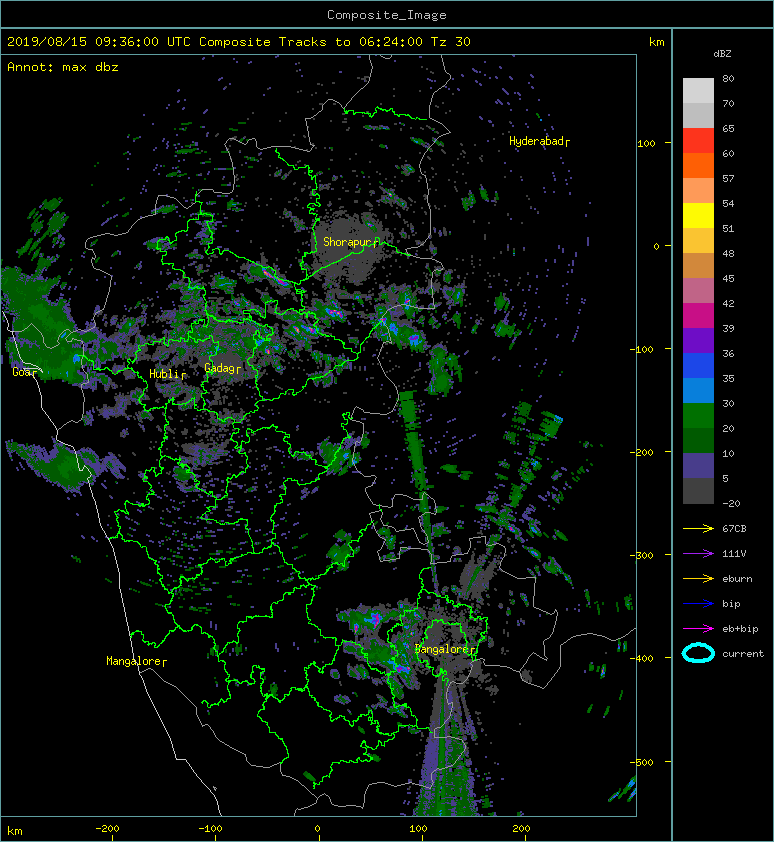Click the 0 value on horizontal axis
The width and height of the screenshot is (774, 842).
(x=317, y=829)
